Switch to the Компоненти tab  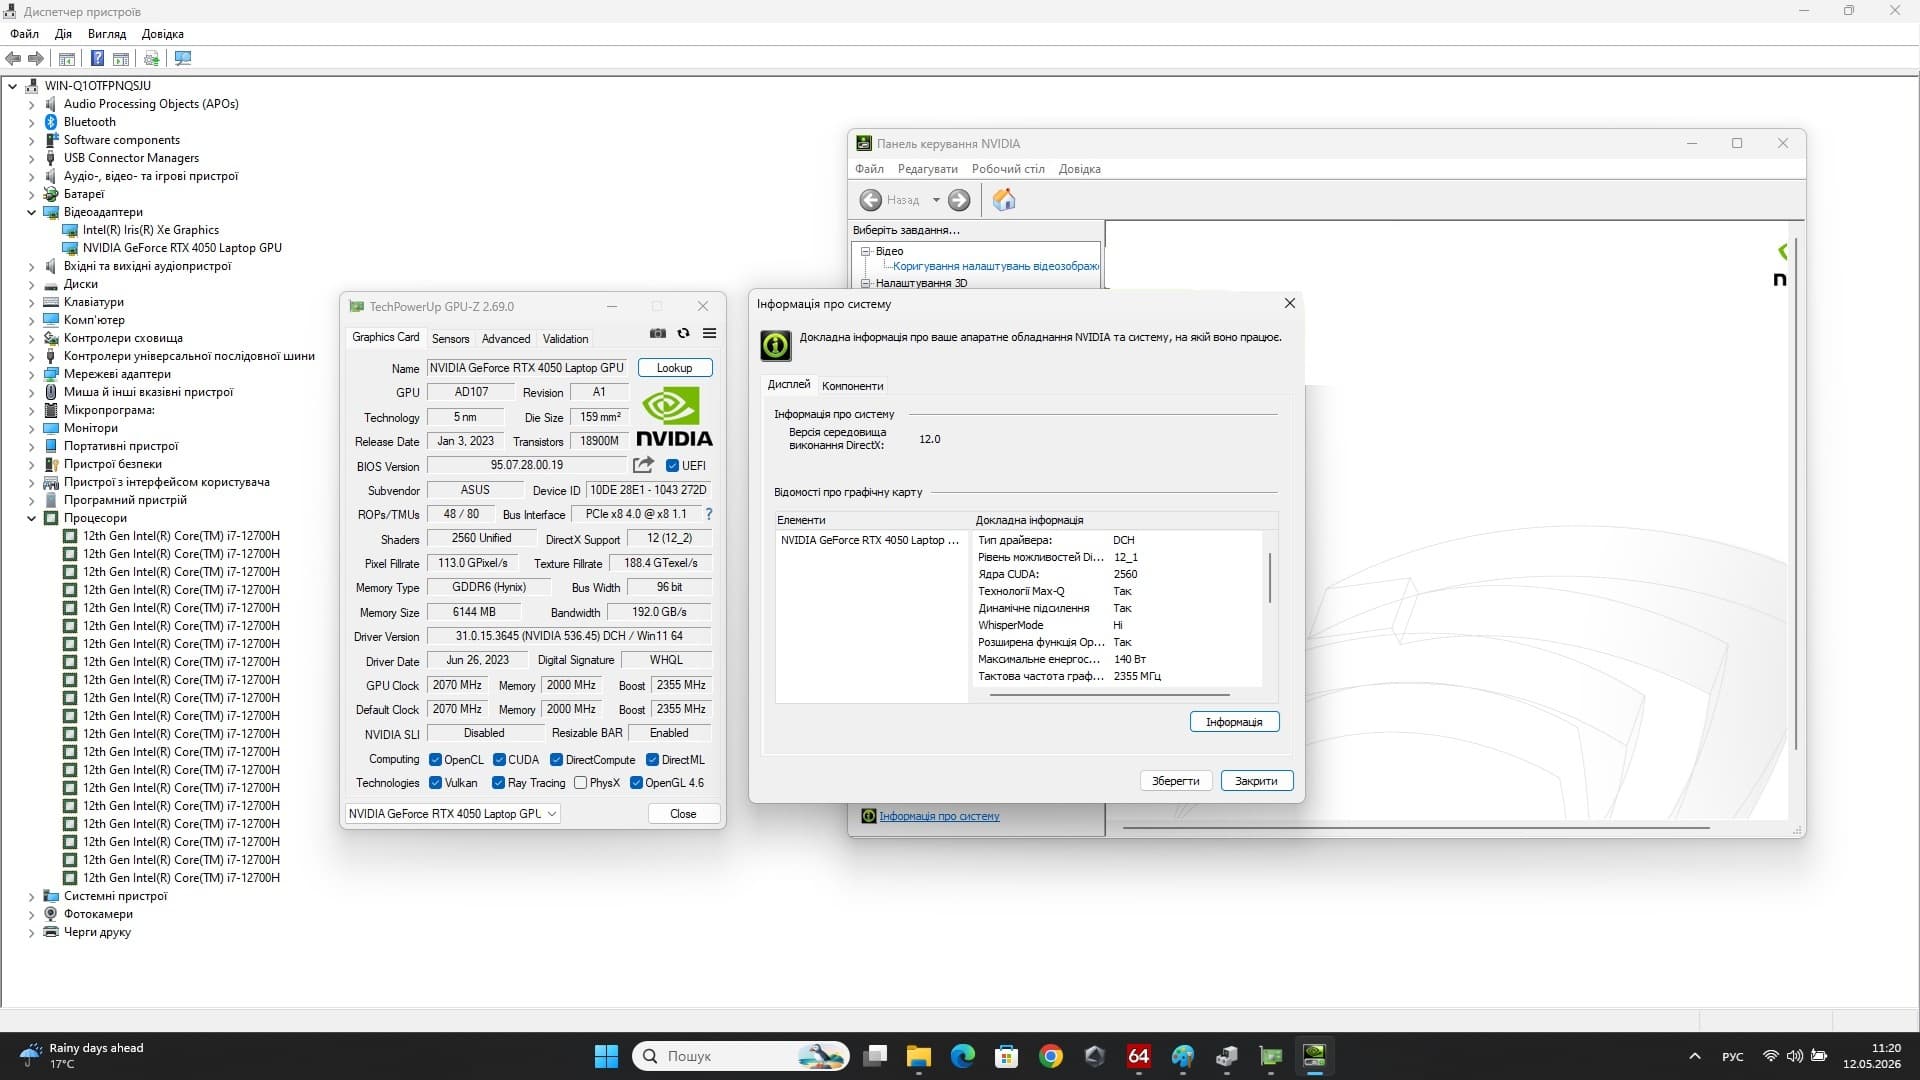click(852, 386)
